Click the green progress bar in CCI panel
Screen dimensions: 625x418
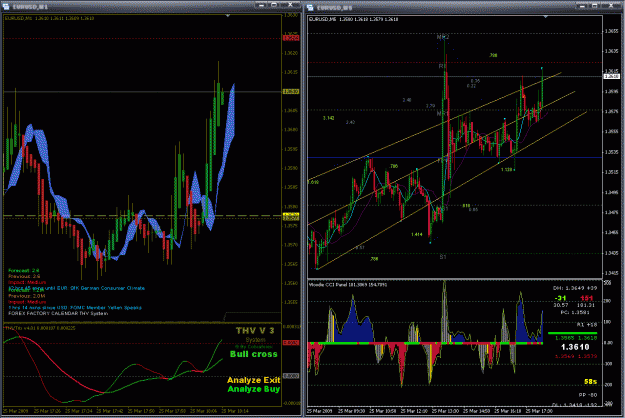coord(572,333)
